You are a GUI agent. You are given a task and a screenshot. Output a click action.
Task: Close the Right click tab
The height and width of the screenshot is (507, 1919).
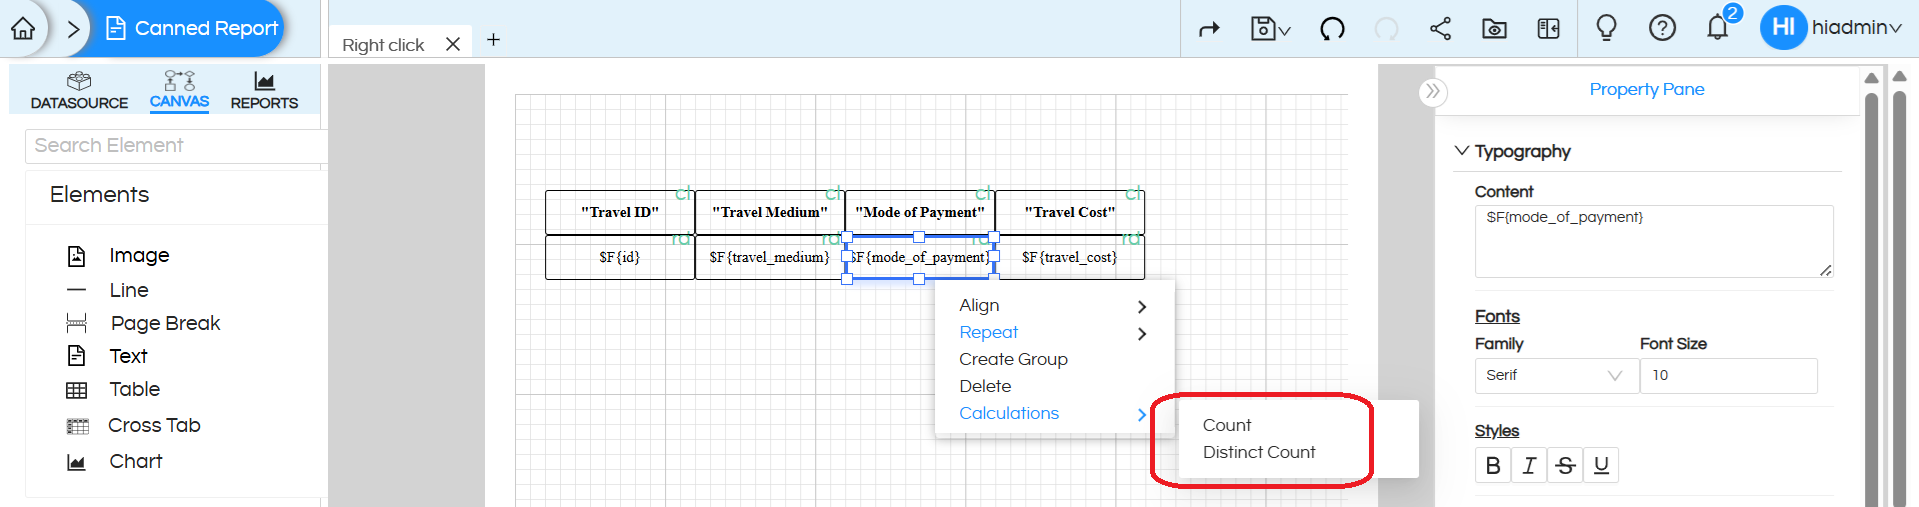click(x=453, y=44)
